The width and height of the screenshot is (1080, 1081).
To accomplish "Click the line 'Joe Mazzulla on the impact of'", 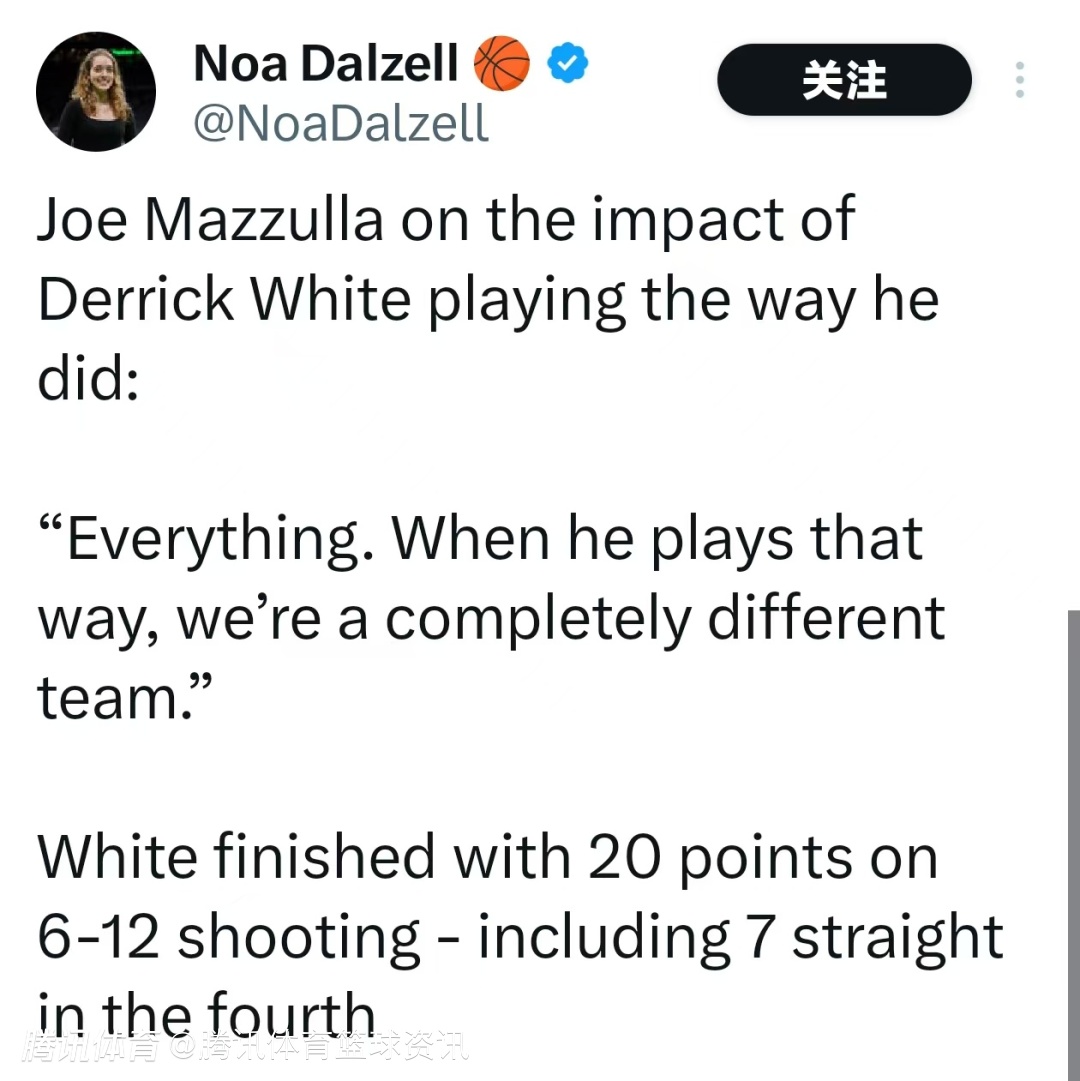I will (446, 219).
